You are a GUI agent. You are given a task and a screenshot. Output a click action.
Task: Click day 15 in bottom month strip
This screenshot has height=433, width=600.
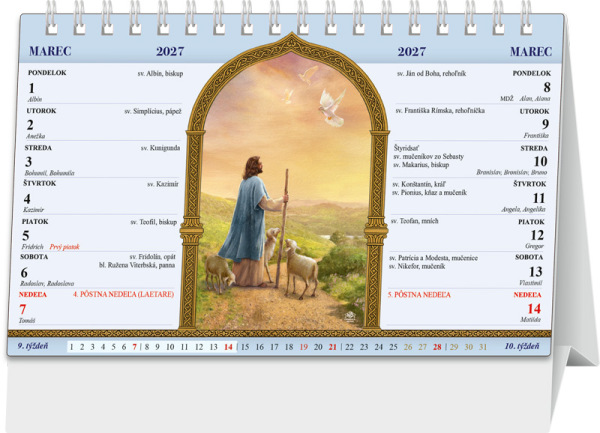click(245, 347)
